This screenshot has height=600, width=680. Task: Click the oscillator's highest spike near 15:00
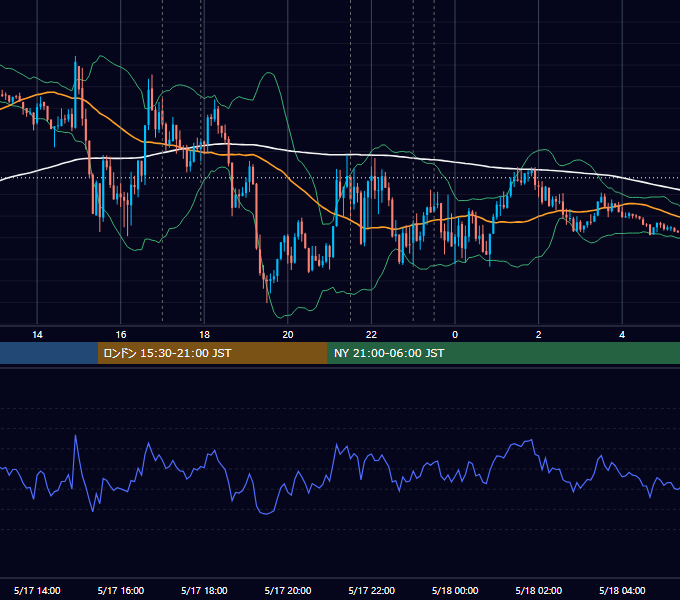coord(75,436)
